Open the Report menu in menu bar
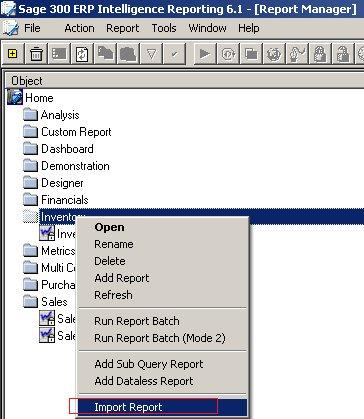Screen dimensions: 364x419 pos(123,28)
